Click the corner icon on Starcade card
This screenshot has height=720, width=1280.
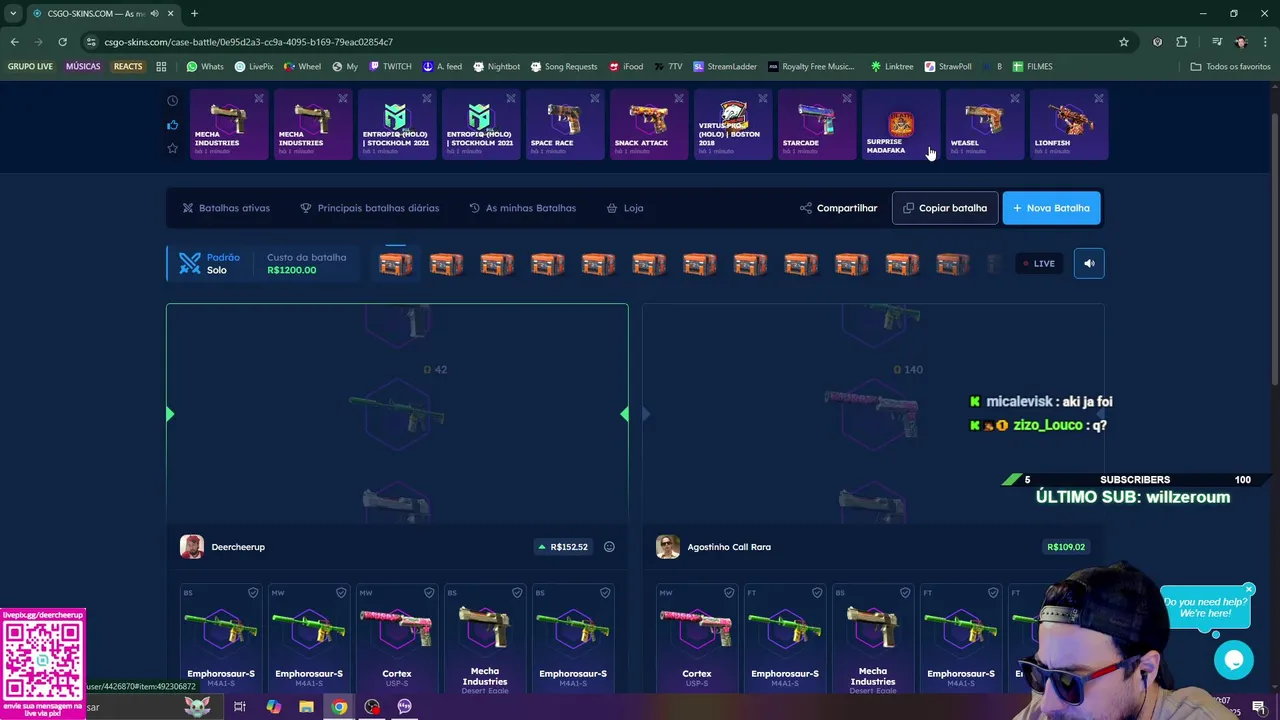pos(847,98)
